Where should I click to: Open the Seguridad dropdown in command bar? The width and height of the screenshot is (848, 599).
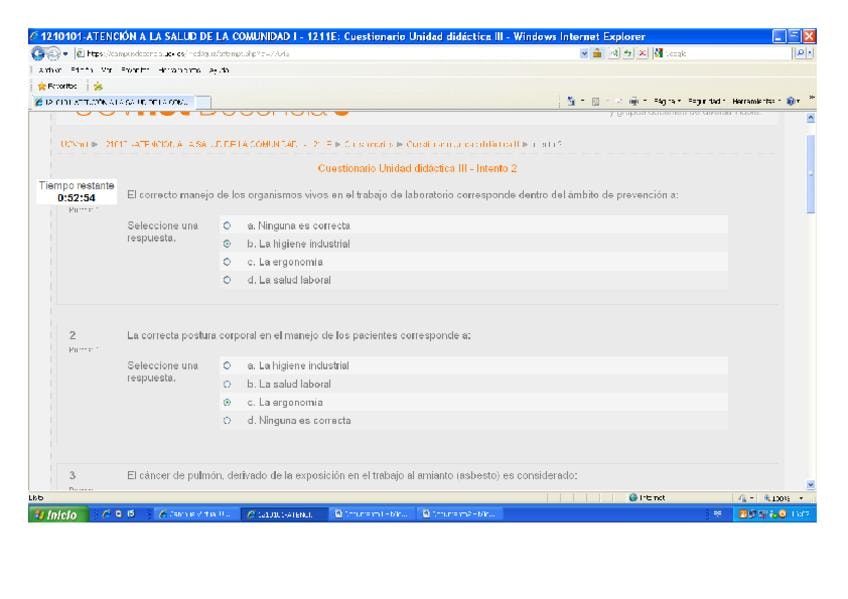(706, 101)
